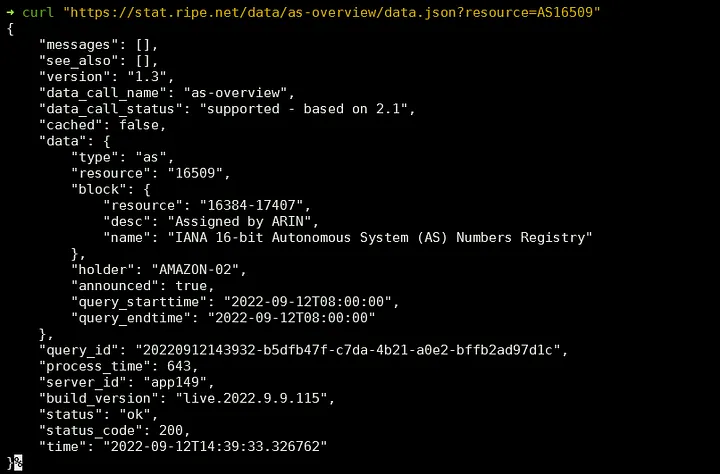720x474 pixels.
Task: Click the query_starttime timestamp value
Action: [310, 301]
